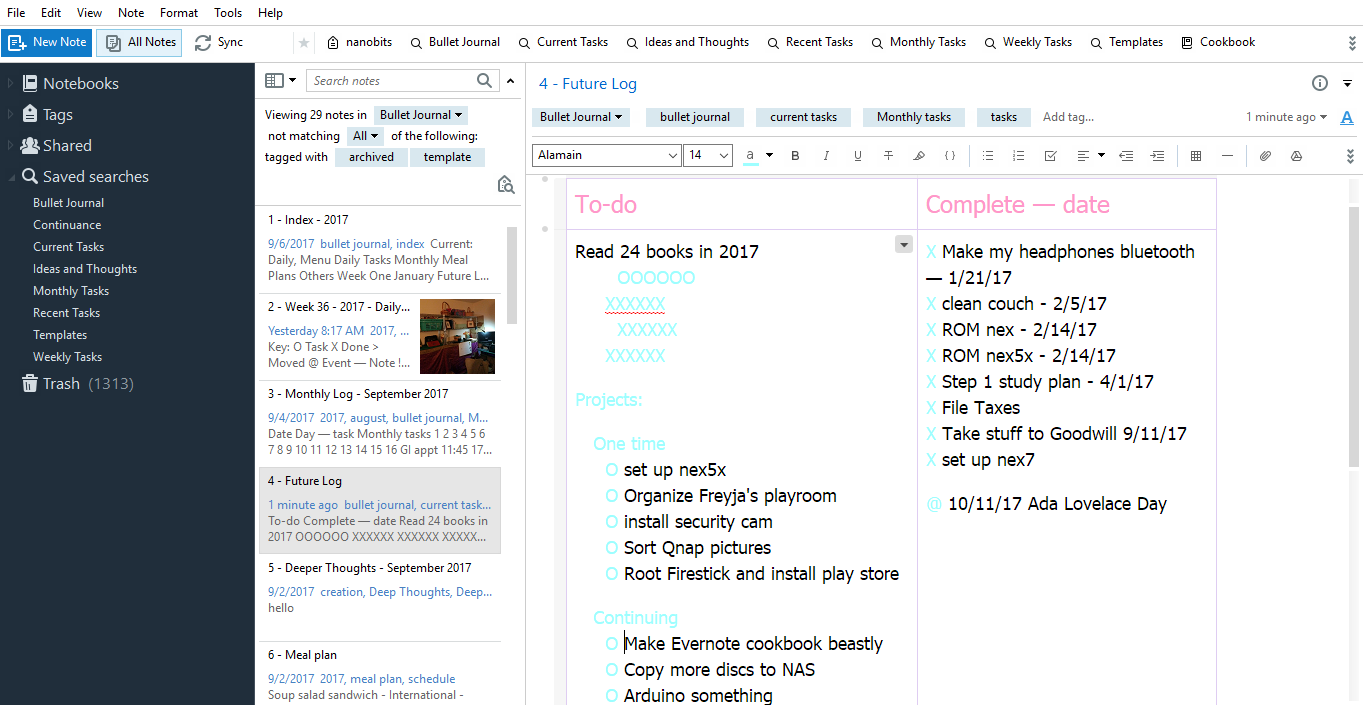Viewport: 1363px width, 705px height.
Task: Click the 'Monthly tasks' note tag
Action: coord(914,117)
